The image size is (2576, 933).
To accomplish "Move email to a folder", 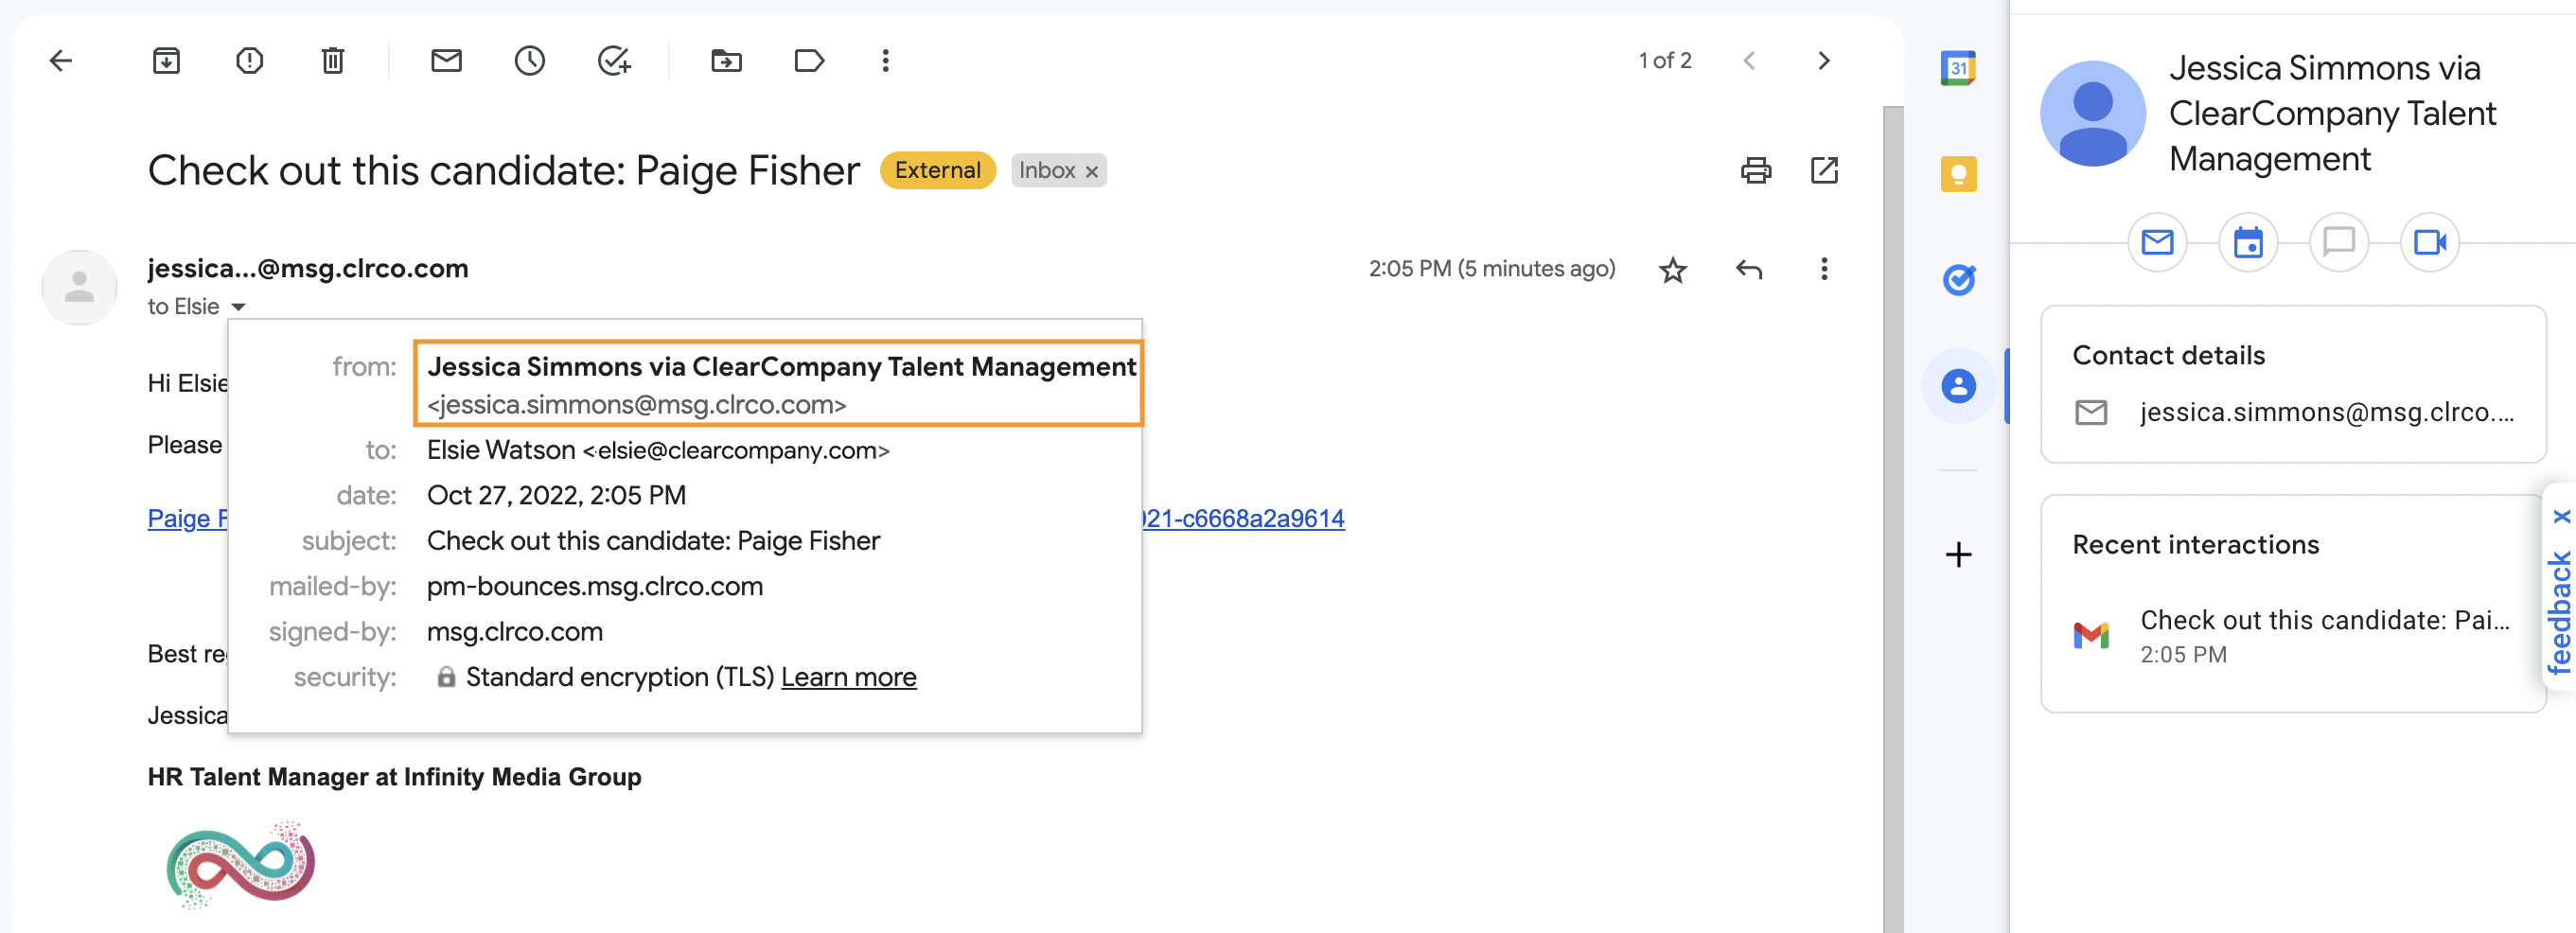I will pyautogui.click(x=726, y=61).
